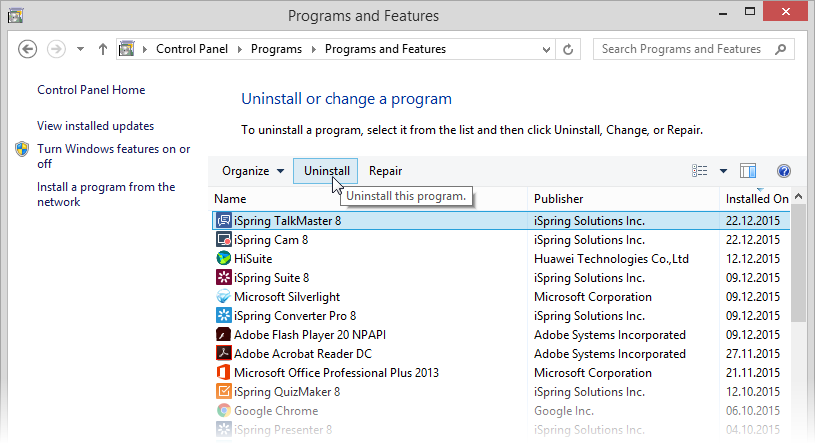Click Programs and Features breadcrumb
The height and width of the screenshot is (444, 815).
pos(385,49)
